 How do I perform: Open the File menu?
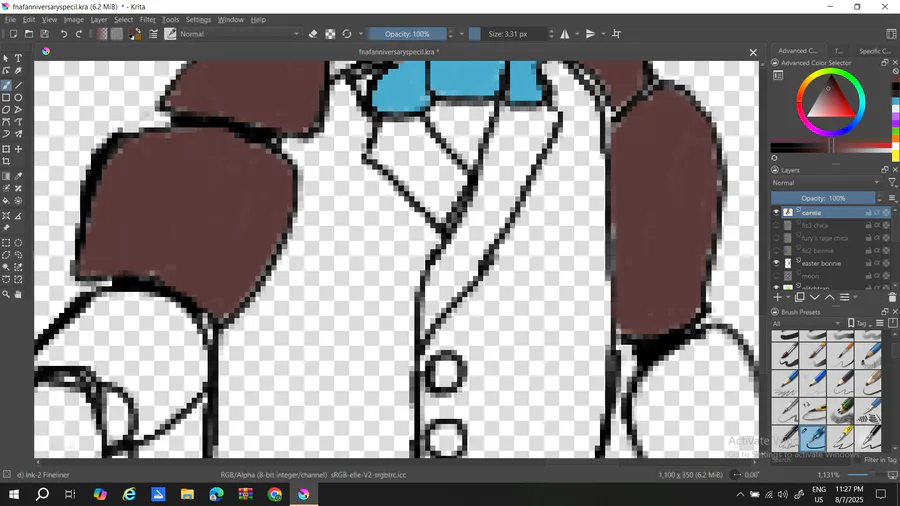tap(10, 20)
